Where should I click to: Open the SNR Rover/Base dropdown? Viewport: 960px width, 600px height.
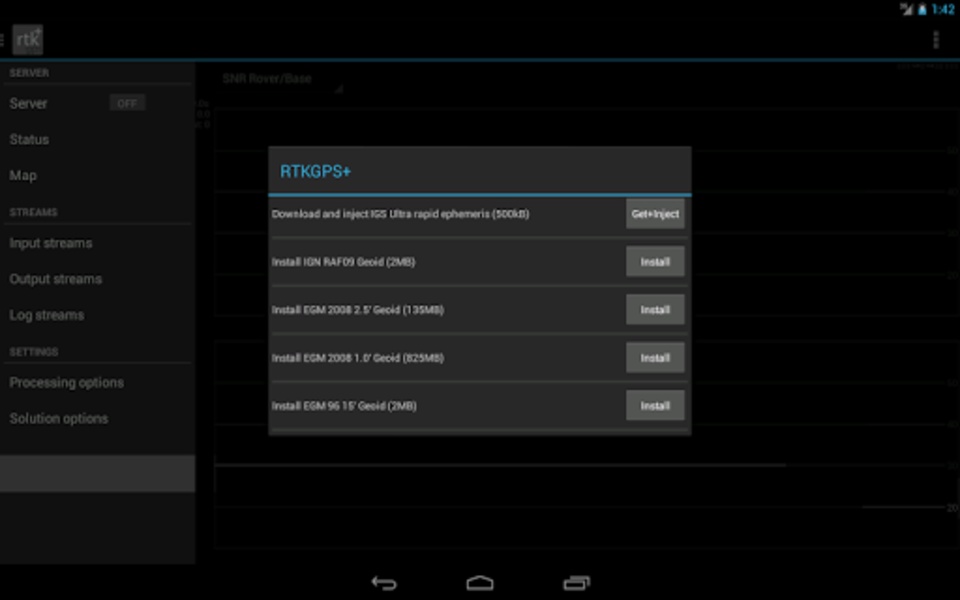coord(281,80)
